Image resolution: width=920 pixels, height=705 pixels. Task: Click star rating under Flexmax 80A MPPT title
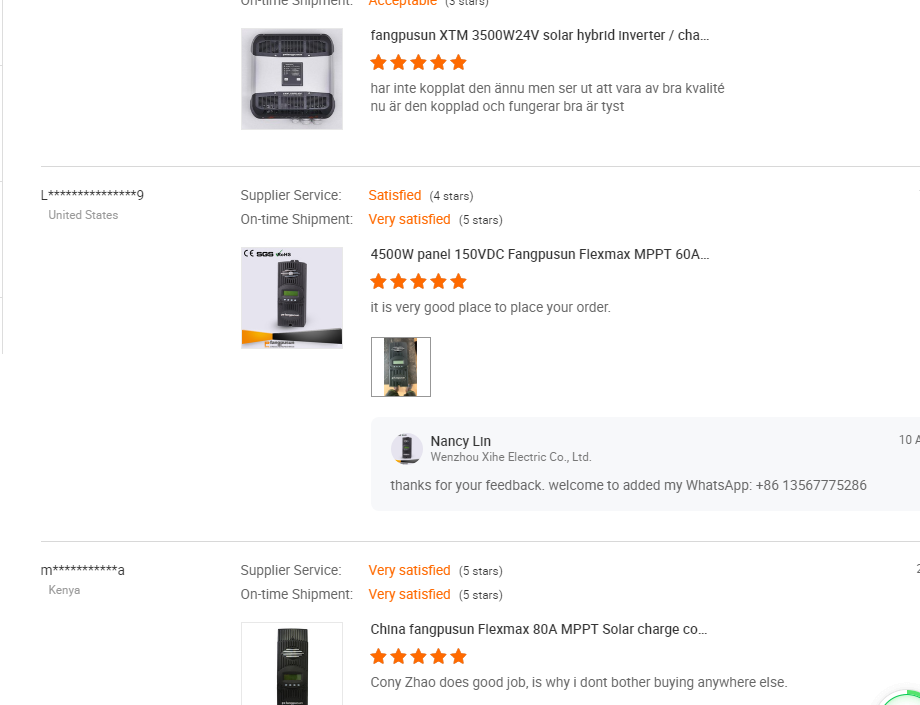pyautogui.click(x=418, y=656)
